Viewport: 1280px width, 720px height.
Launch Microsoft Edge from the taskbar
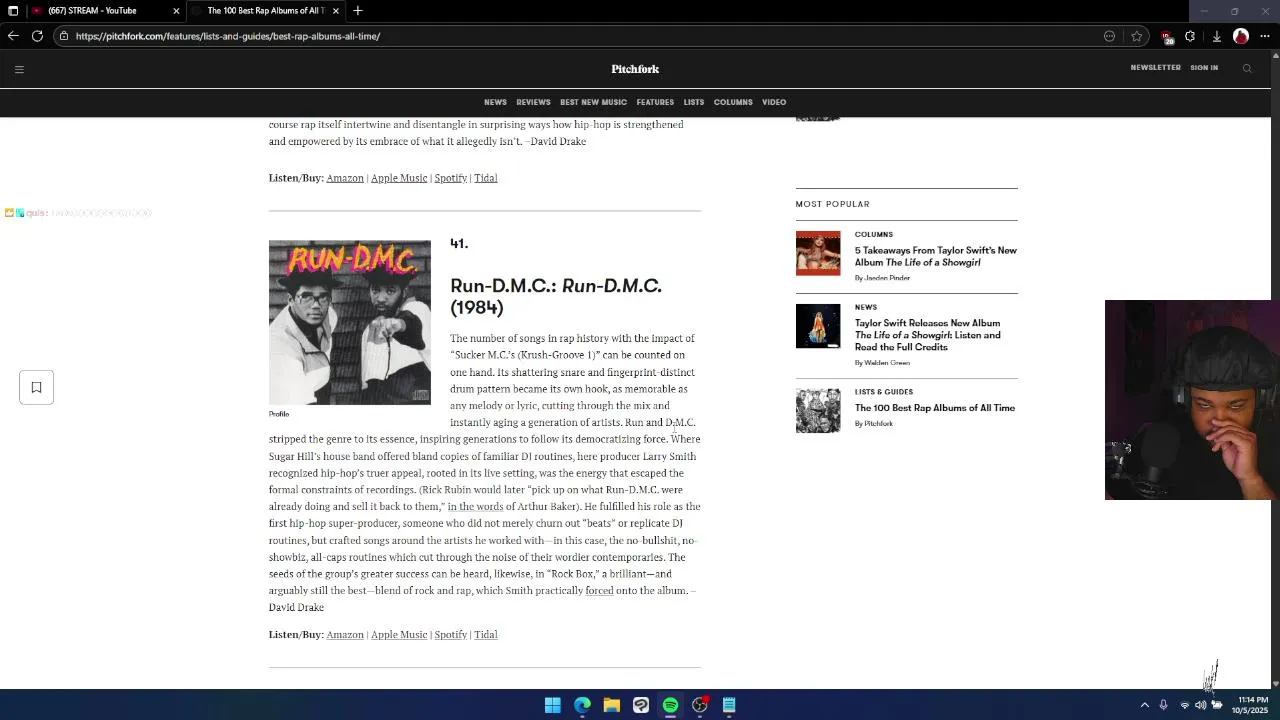point(582,705)
